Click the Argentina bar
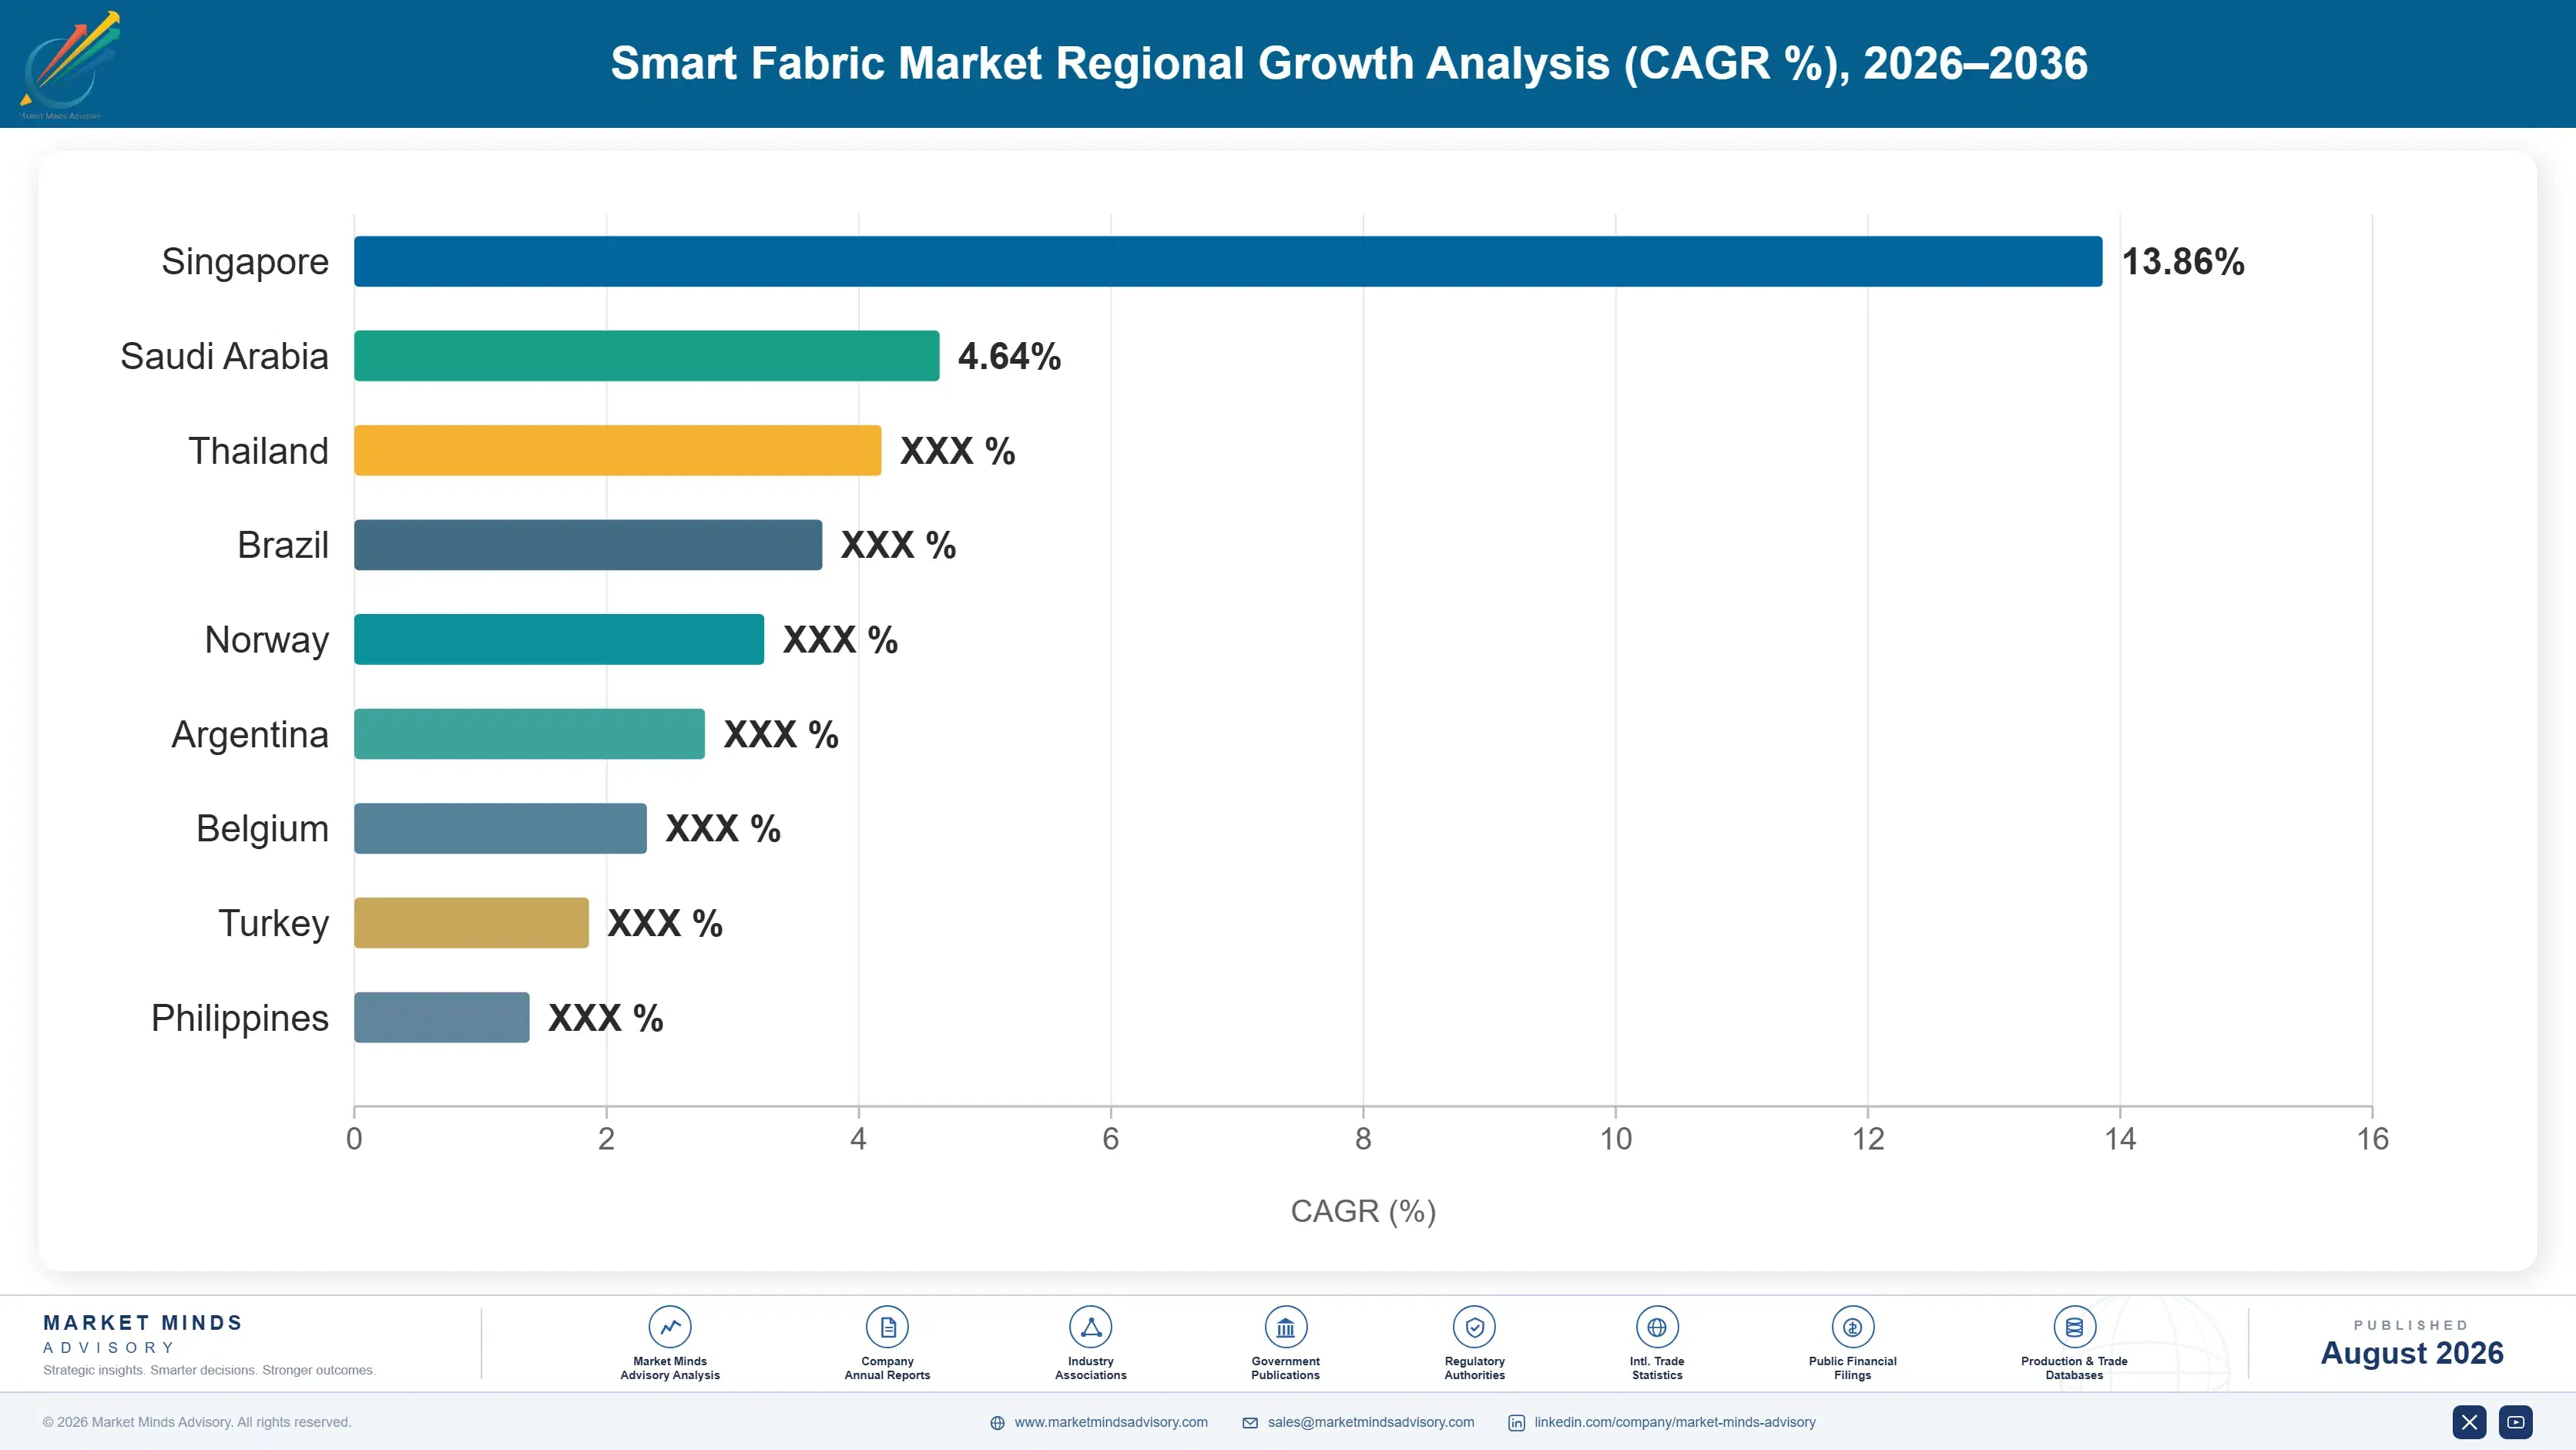The height and width of the screenshot is (1450, 2576). 530,734
